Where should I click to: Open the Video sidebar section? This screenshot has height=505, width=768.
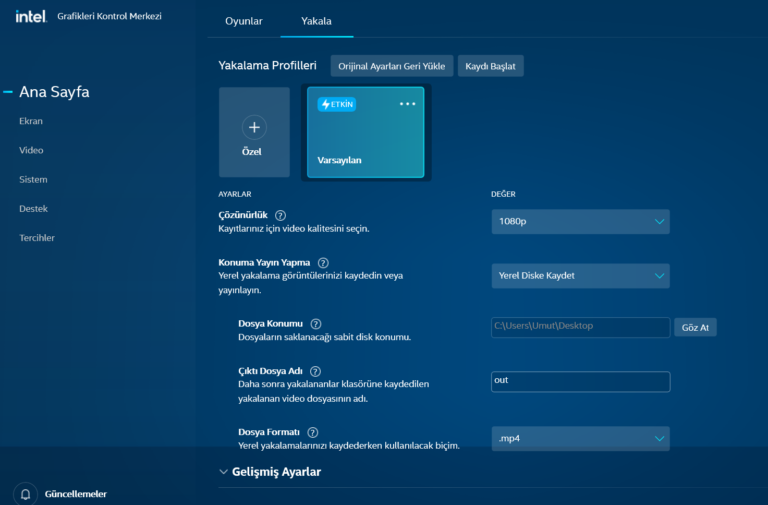31,150
